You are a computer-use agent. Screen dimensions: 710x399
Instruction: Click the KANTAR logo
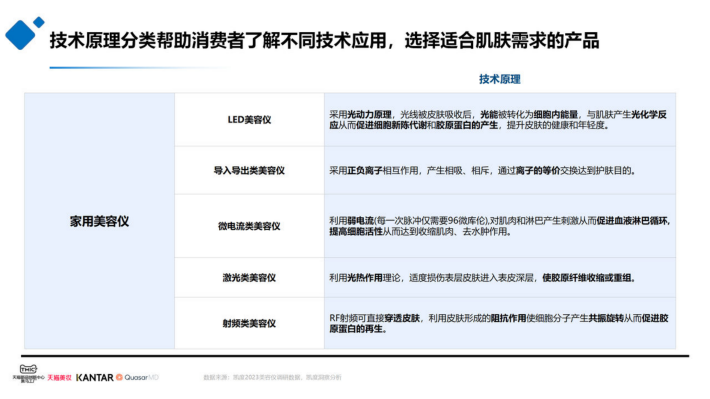pos(95,377)
